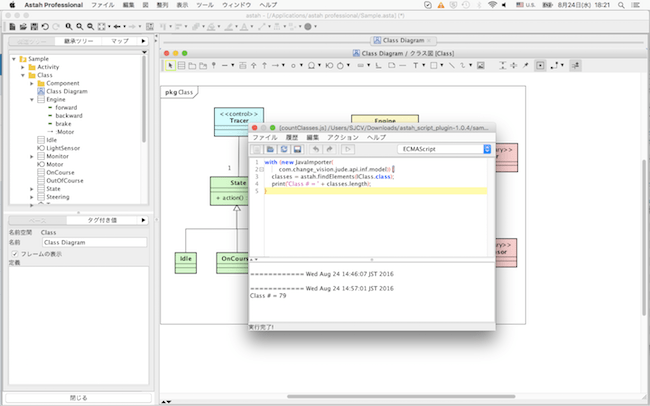
Task: Select the class tool in diagram toolbar
Action: (x=181, y=65)
